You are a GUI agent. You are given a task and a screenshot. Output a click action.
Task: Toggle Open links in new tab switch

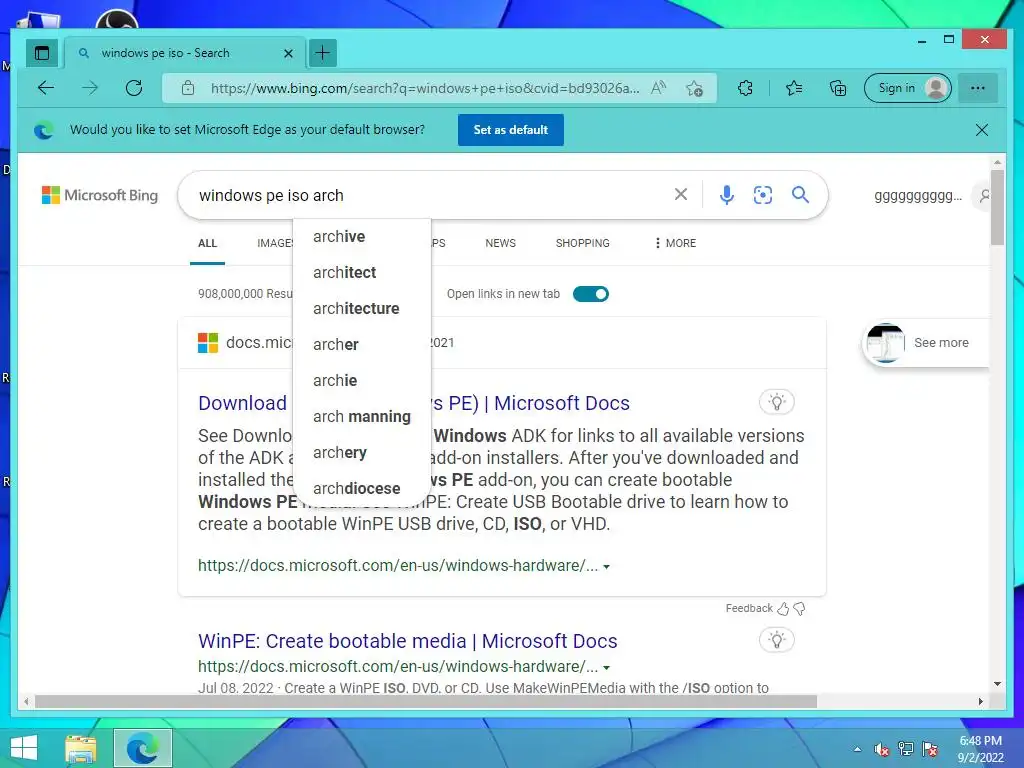[x=590, y=294]
